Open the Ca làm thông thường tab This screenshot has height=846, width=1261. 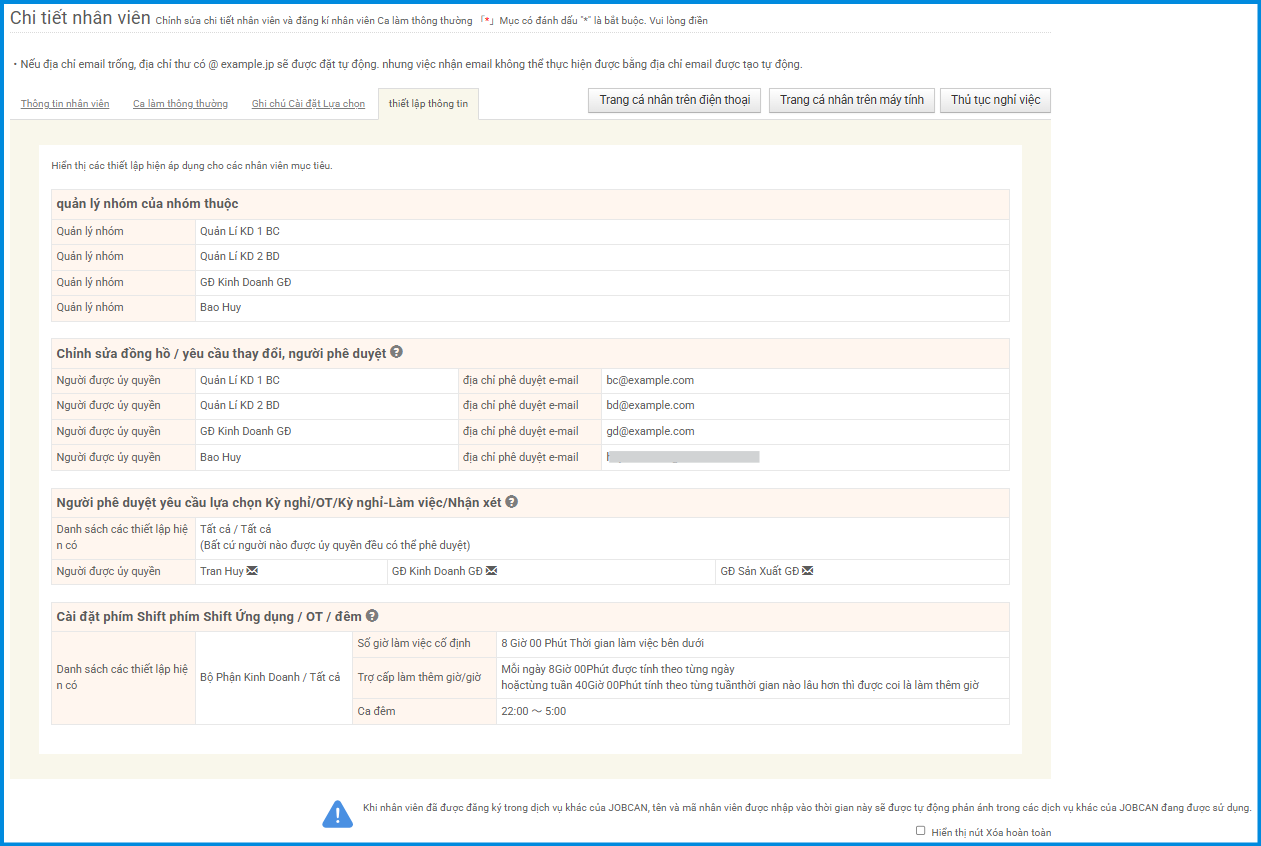pyautogui.click(x=180, y=104)
